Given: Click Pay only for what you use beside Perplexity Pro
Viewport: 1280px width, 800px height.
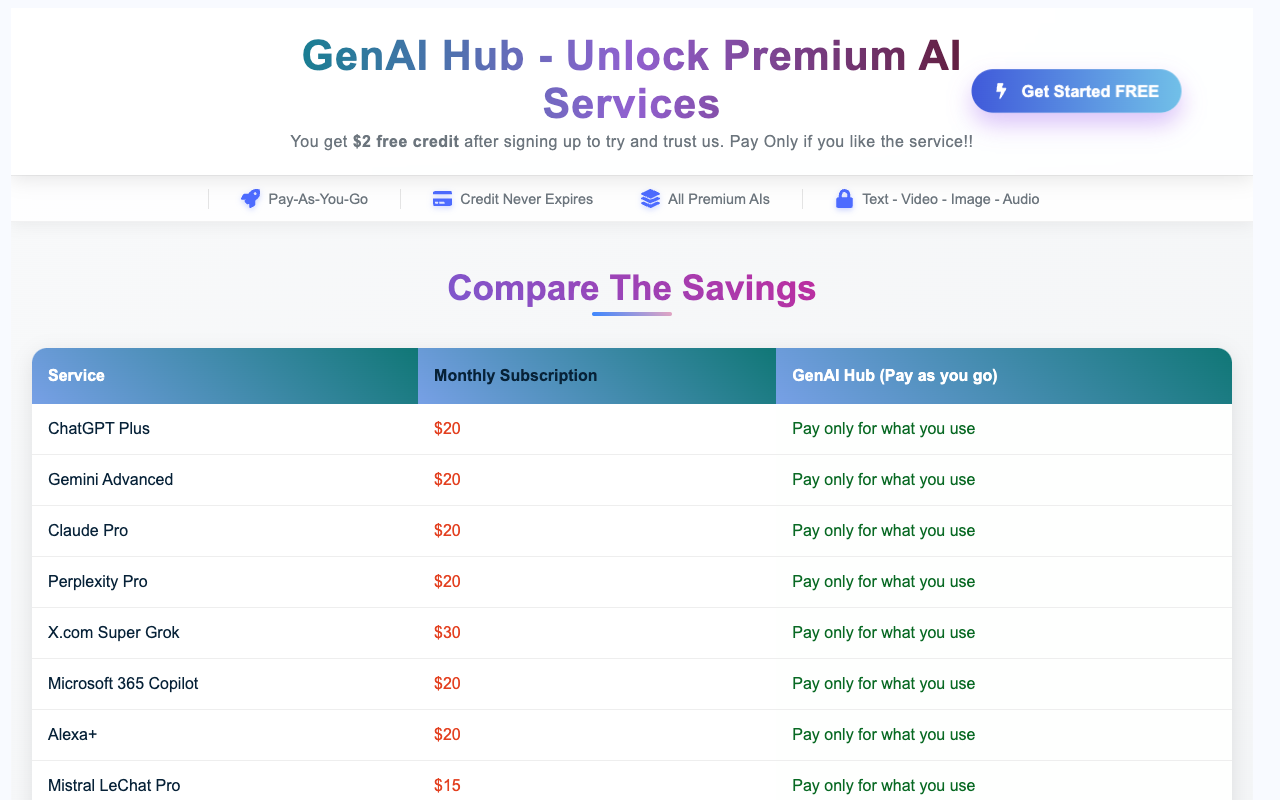Looking at the screenshot, I should click(x=883, y=581).
